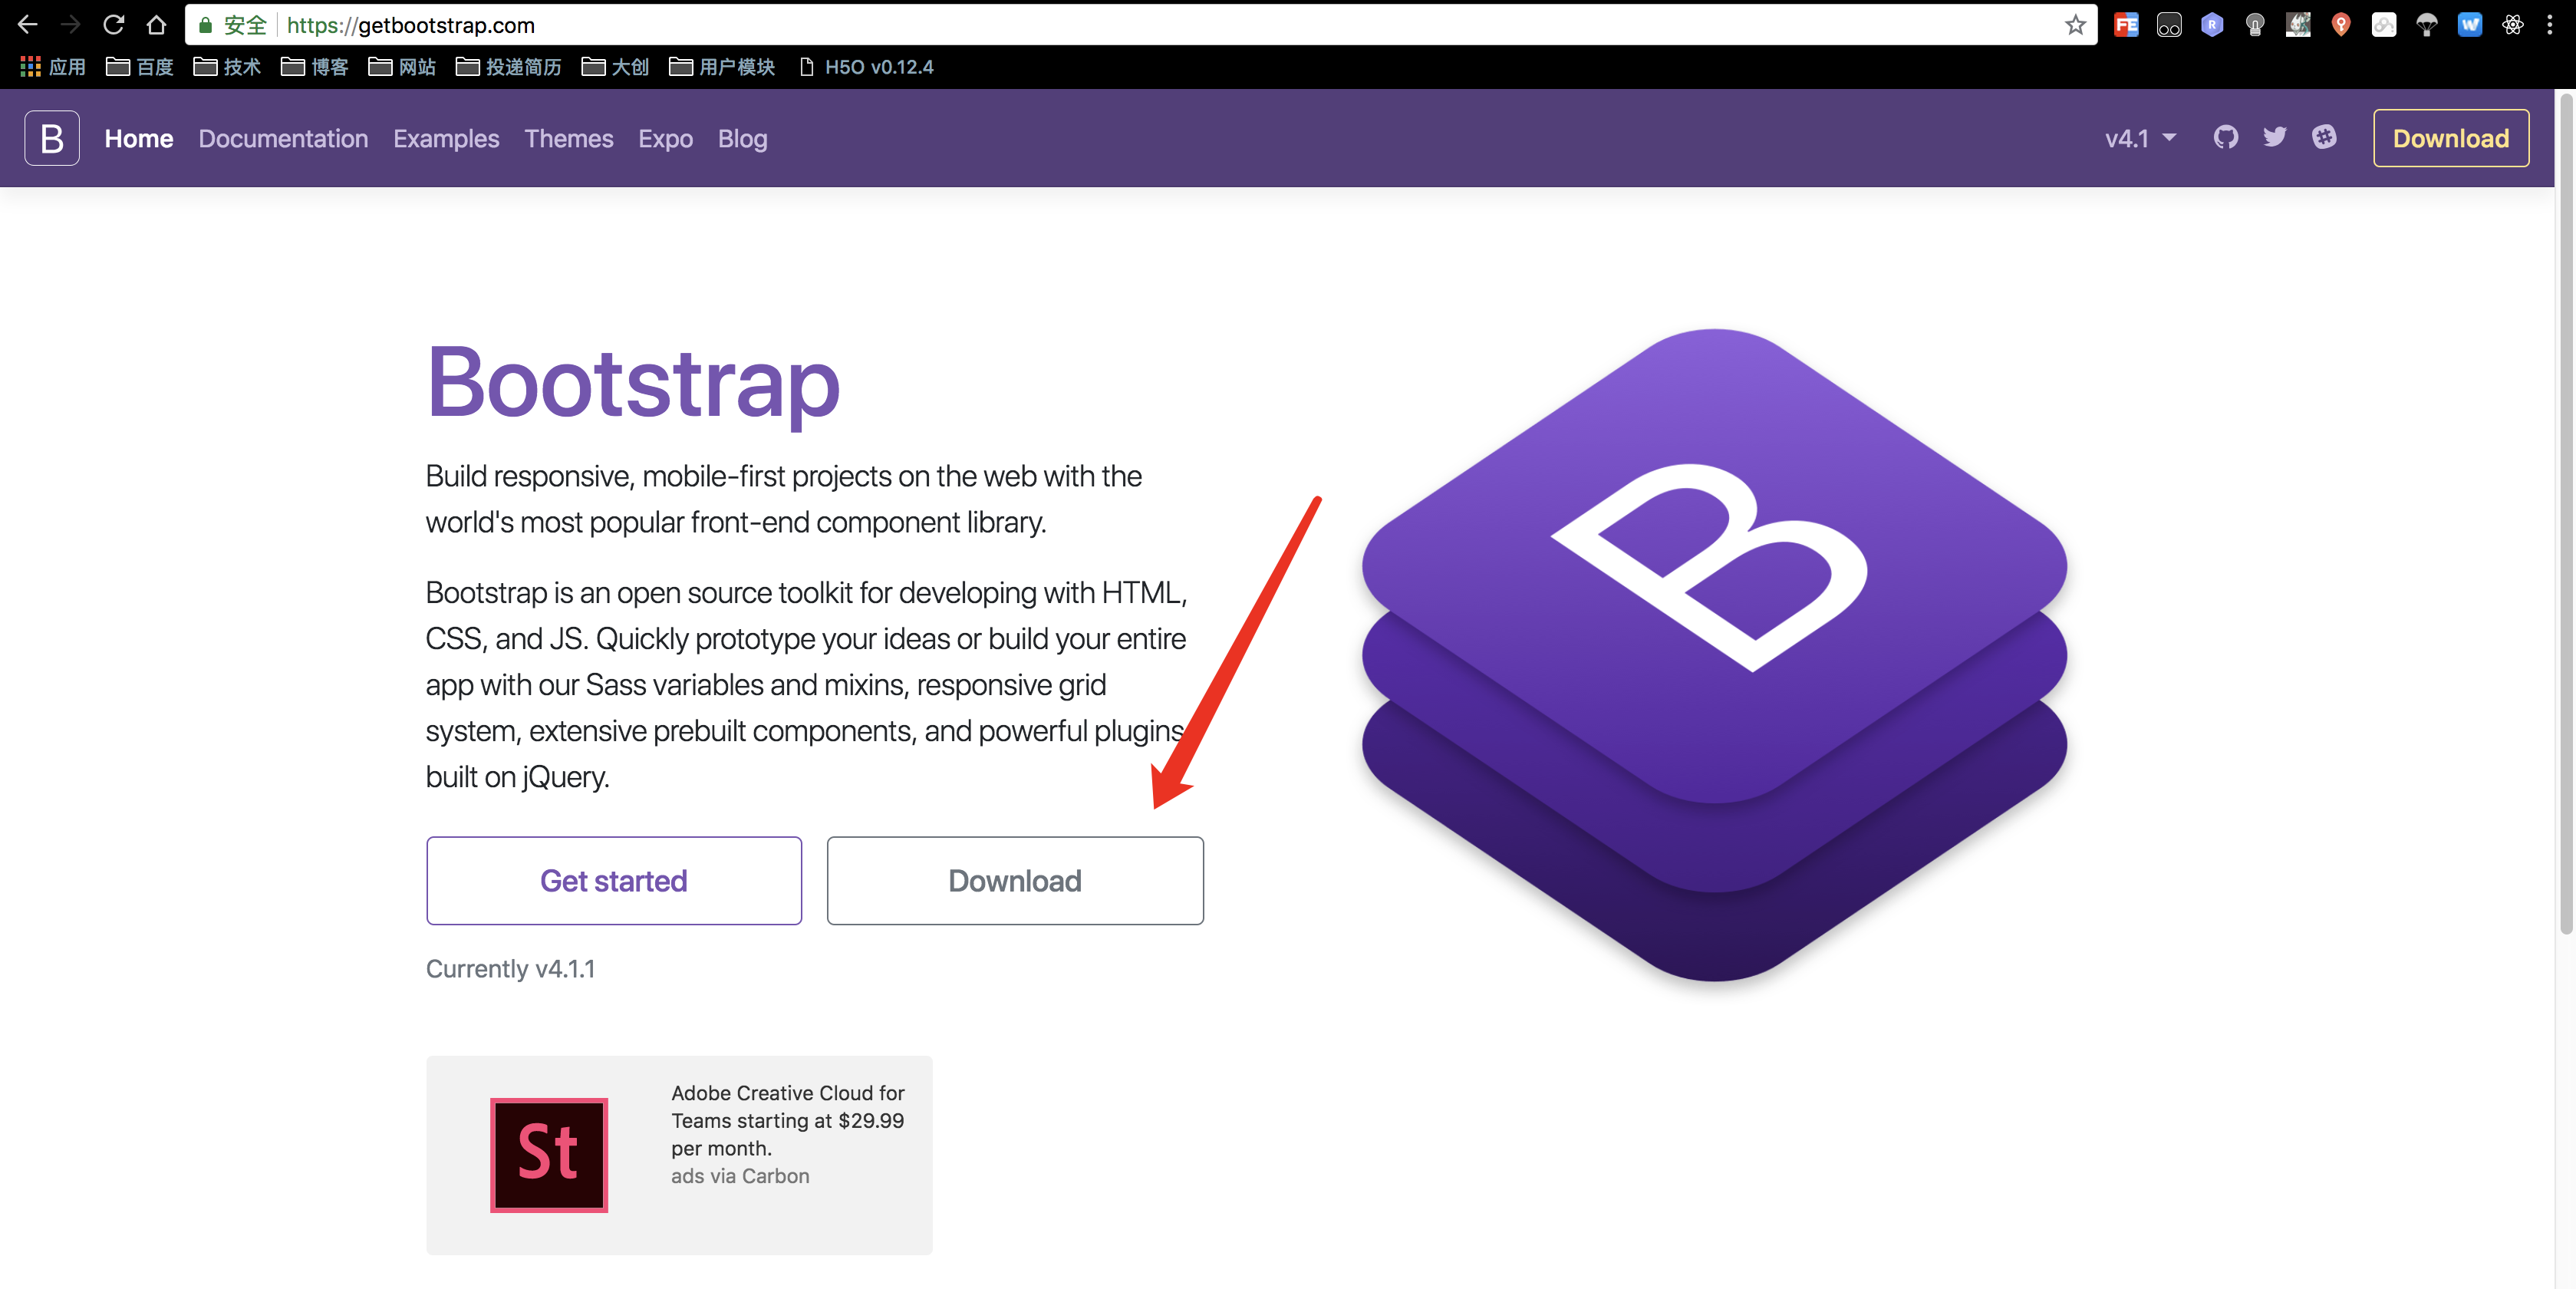
Task: Open Bootstrap Twitter icon in navbar
Action: [2275, 137]
